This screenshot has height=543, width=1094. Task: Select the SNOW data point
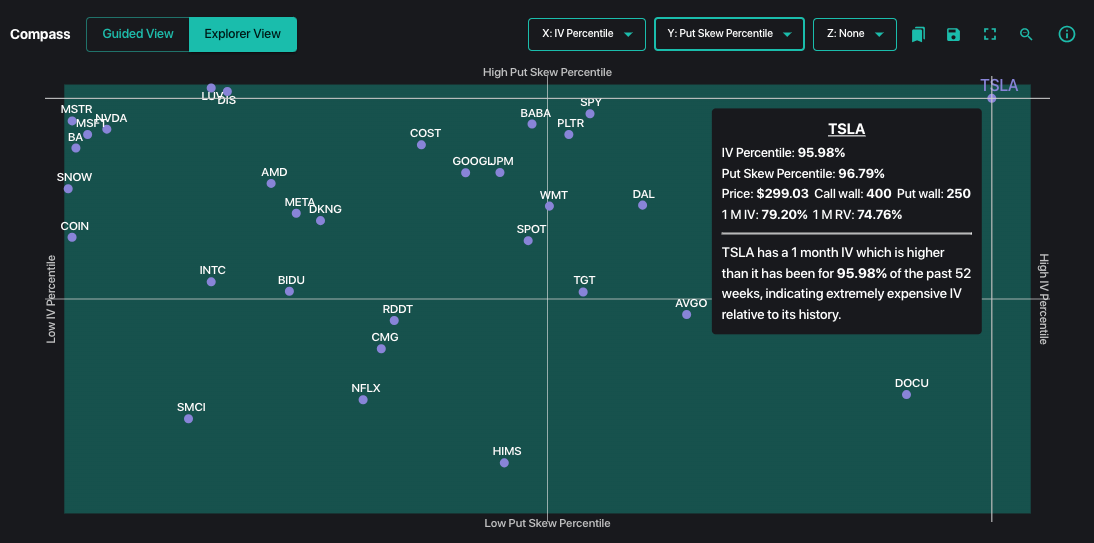(68, 189)
